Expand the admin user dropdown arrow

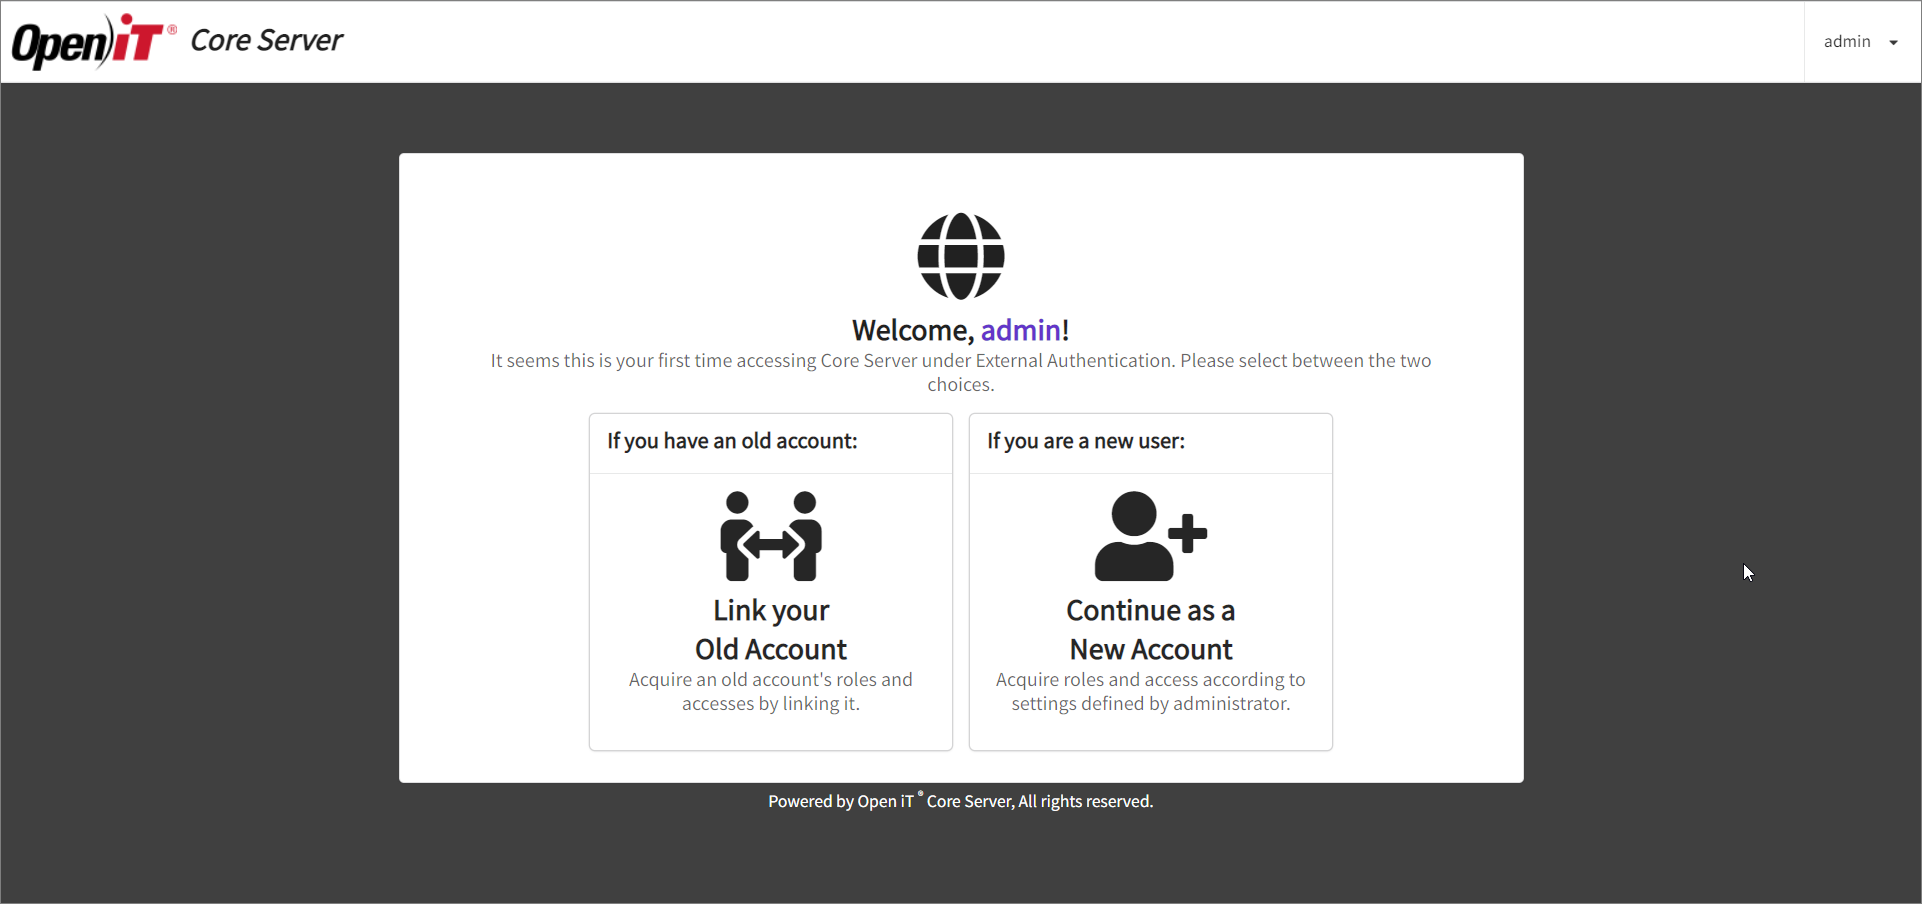click(1893, 42)
